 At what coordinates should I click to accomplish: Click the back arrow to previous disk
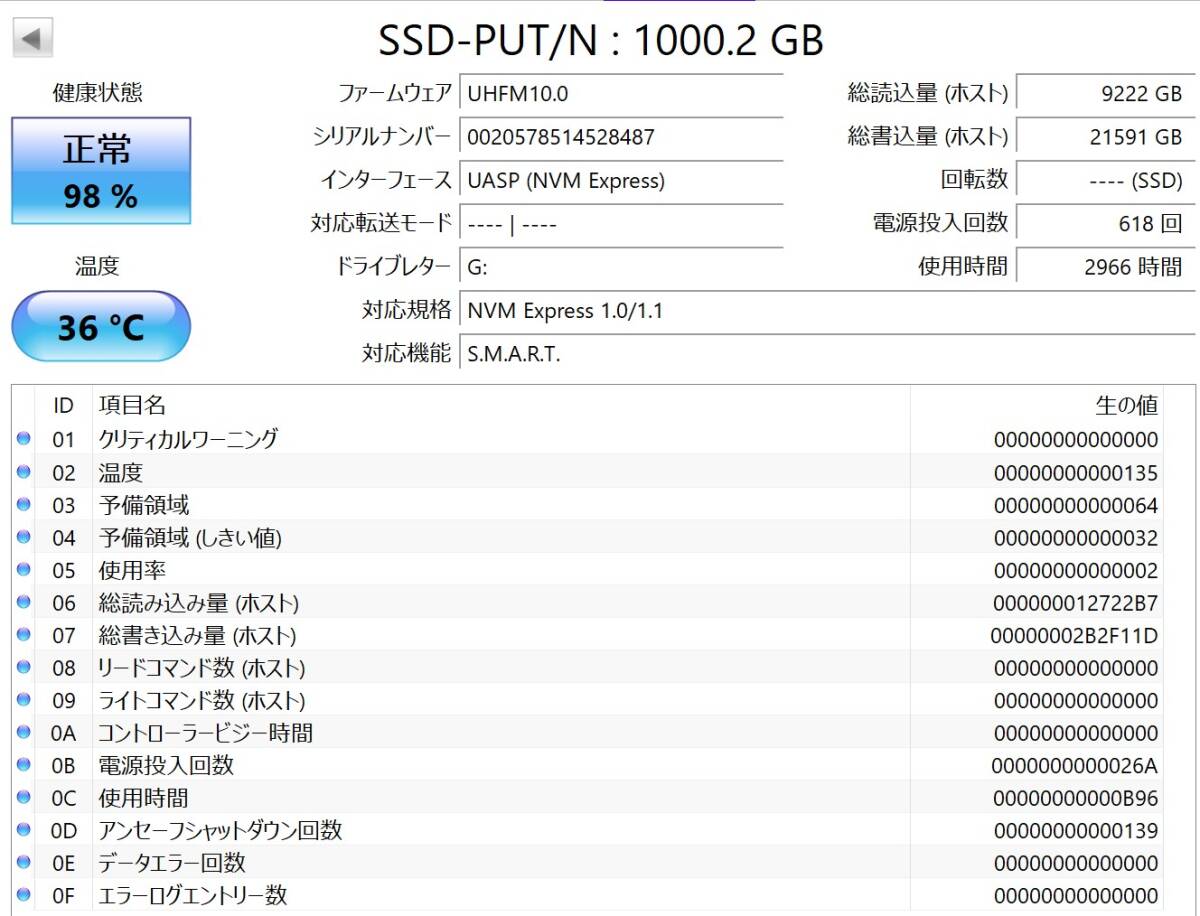click(32, 39)
